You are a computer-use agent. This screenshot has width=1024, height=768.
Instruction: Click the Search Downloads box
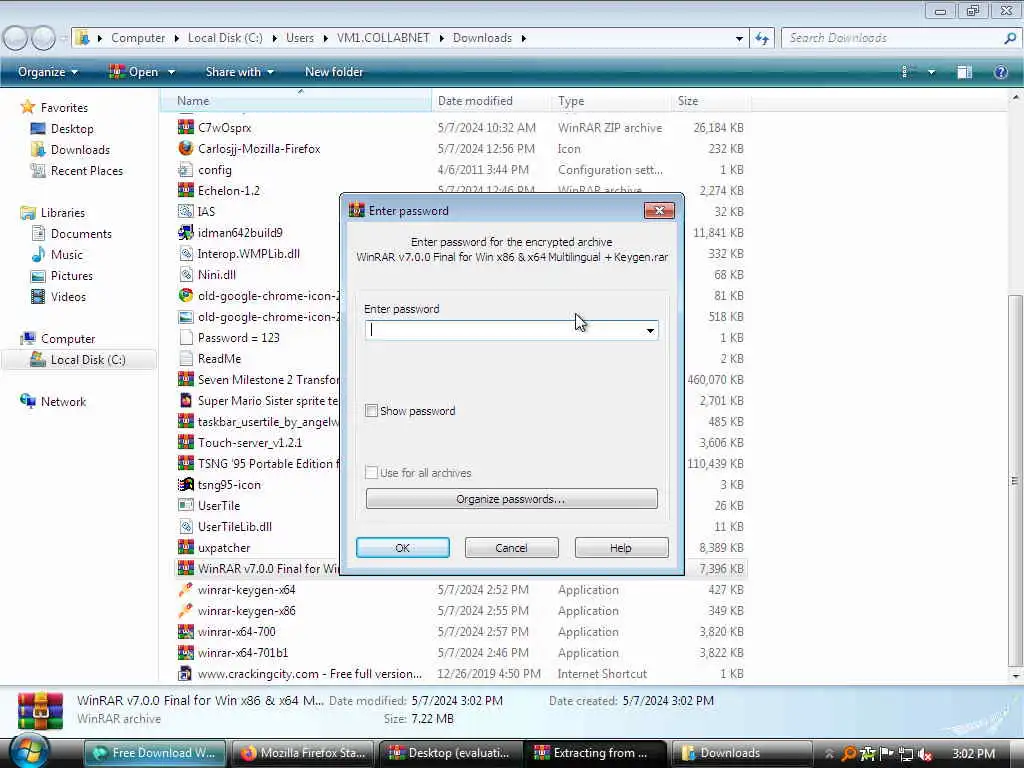(x=892, y=38)
